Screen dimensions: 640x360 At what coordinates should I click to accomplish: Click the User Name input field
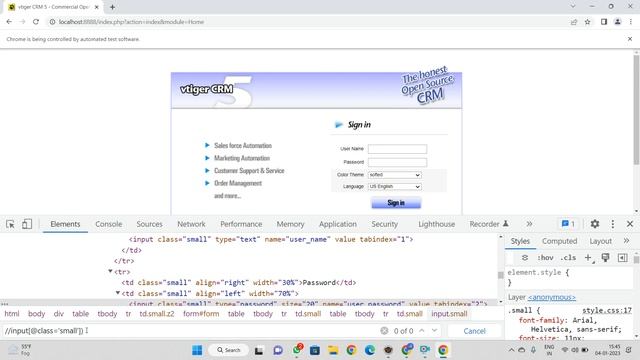(397, 149)
